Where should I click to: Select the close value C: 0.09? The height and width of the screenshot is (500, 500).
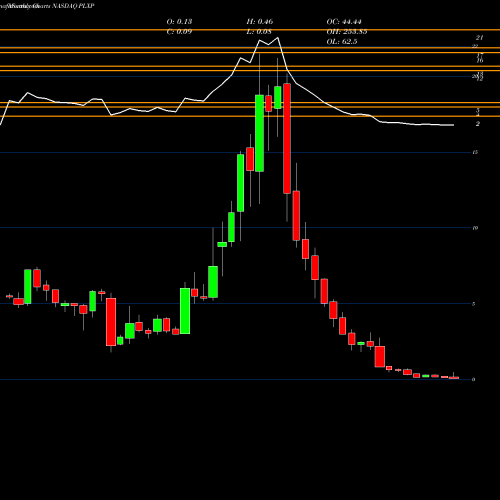179,31
